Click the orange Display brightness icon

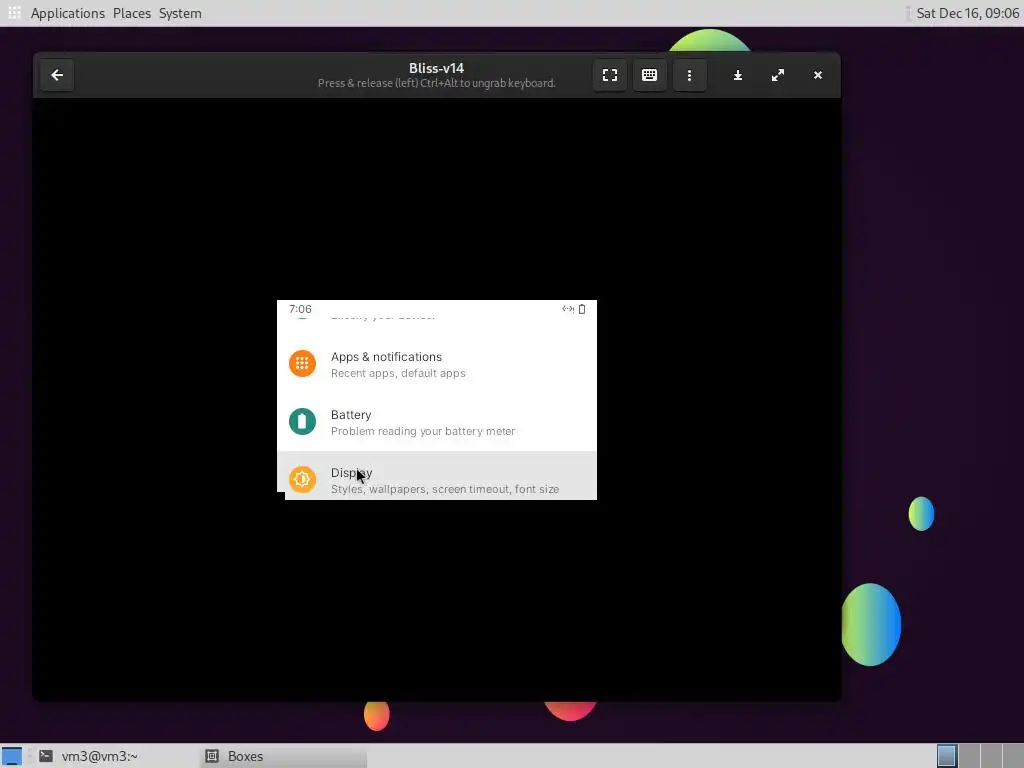[x=302, y=479]
